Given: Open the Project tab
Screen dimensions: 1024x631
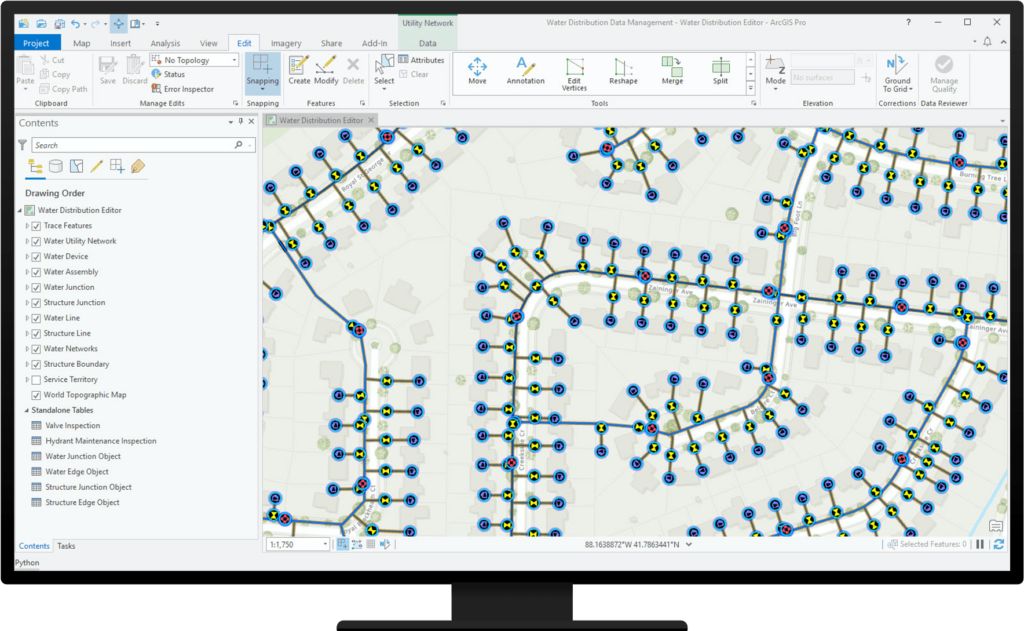Looking at the screenshot, I should [x=37, y=43].
